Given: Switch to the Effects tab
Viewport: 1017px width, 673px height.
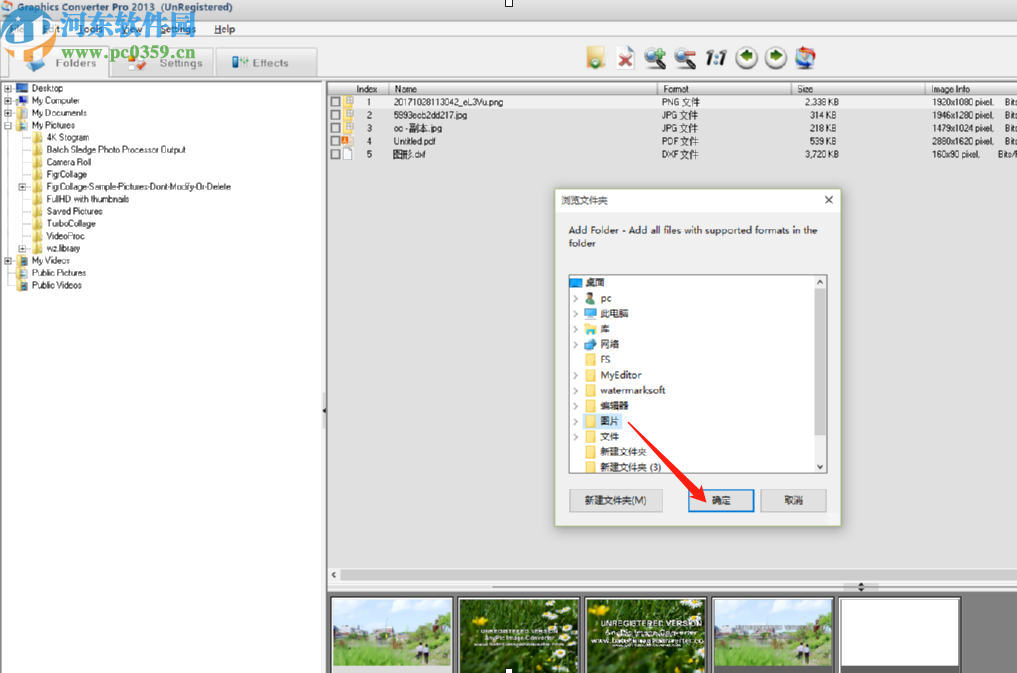Looking at the screenshot, I should click(266, 62).
